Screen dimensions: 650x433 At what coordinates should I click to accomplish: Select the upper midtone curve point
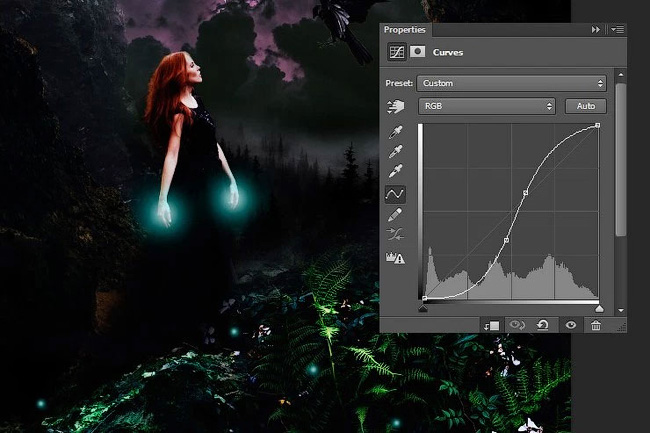point(525,193)
